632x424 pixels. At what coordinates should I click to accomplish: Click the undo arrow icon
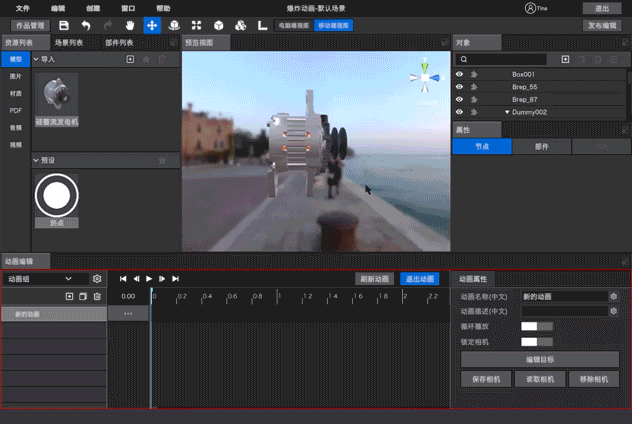85,26
